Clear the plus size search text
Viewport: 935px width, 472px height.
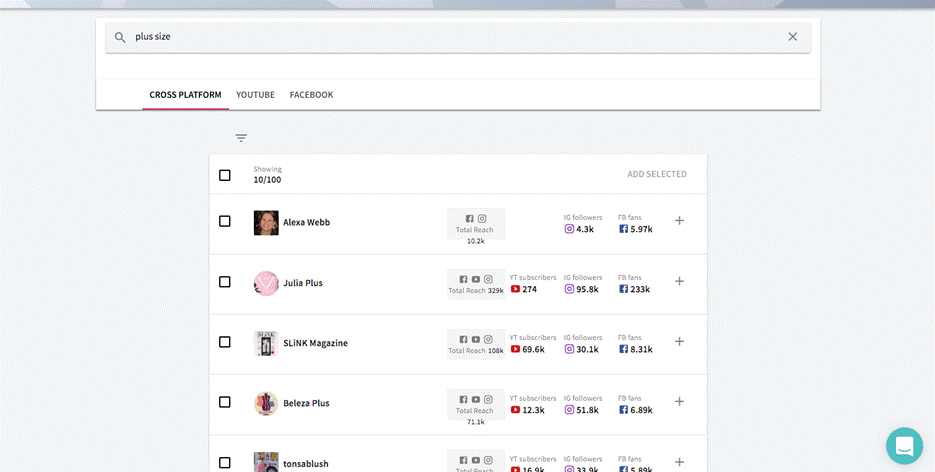coord(793,37)
